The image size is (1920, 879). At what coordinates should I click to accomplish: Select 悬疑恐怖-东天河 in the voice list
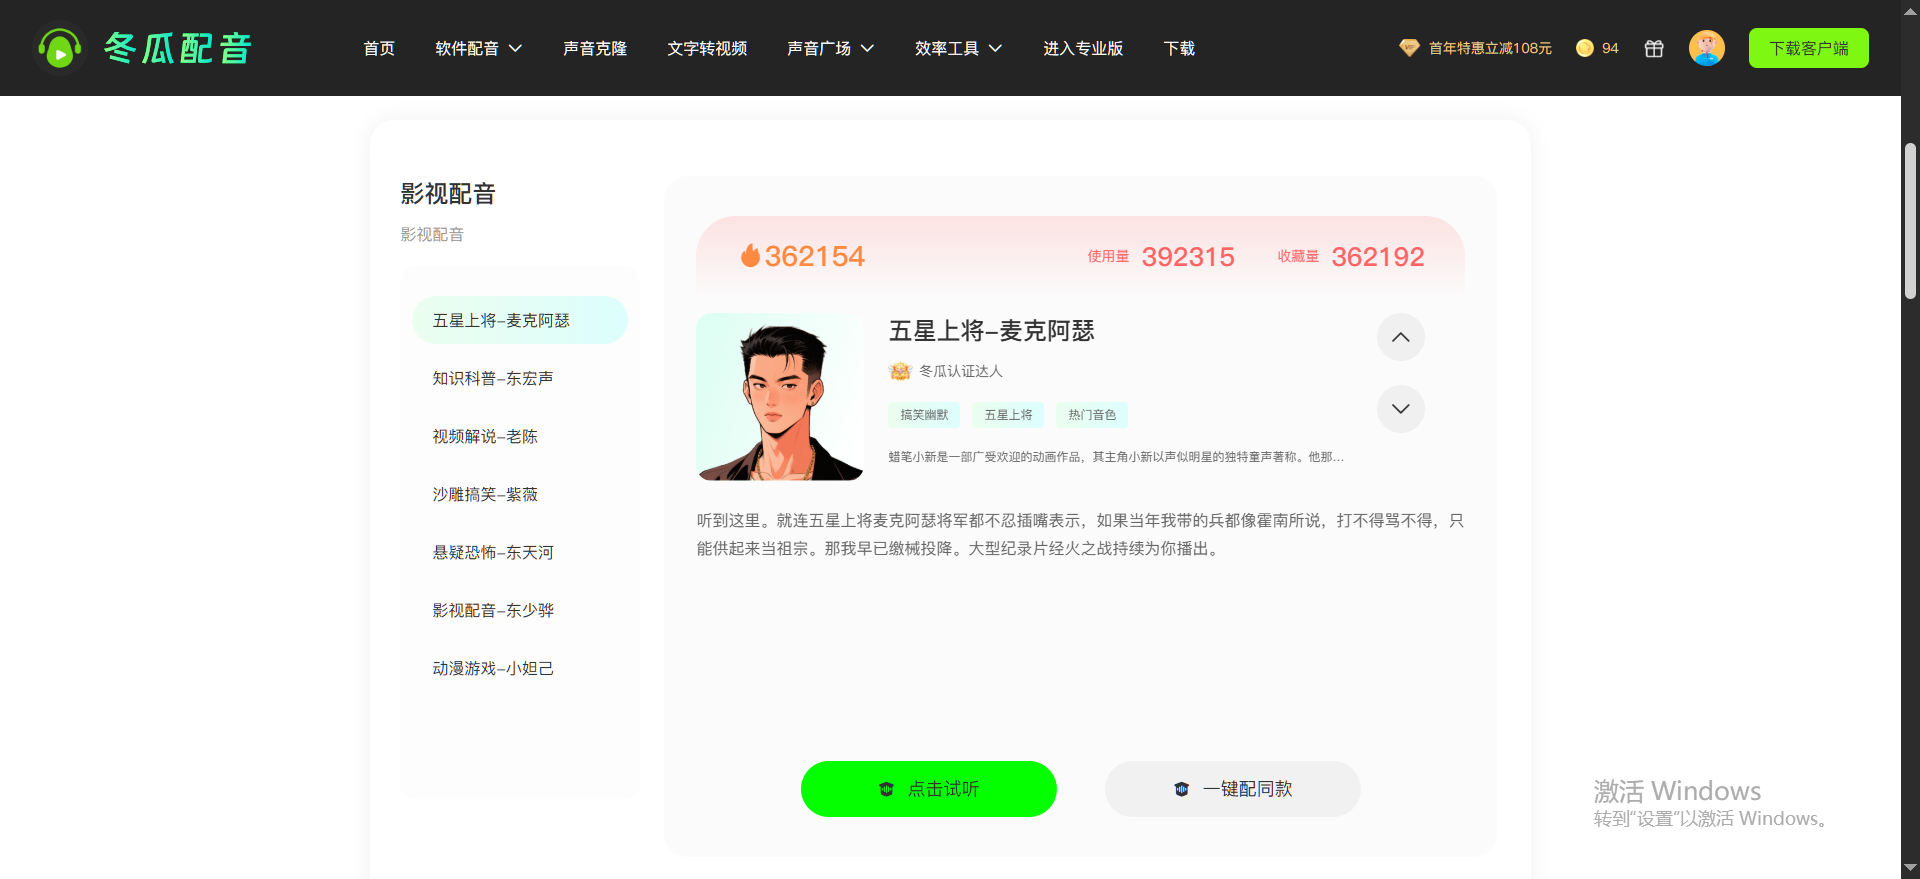(x=520, y=552)
